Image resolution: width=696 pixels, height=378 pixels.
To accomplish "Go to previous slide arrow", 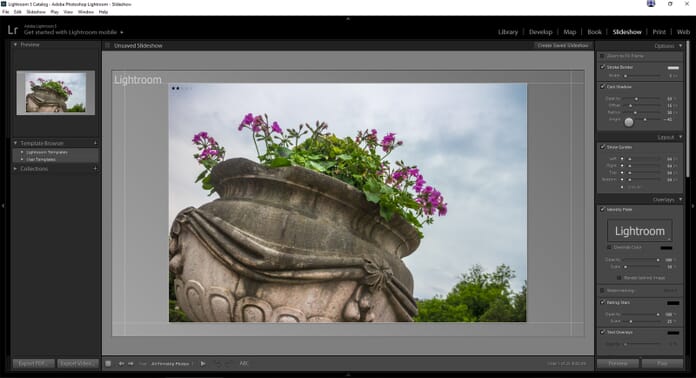I will pos(121,363).
